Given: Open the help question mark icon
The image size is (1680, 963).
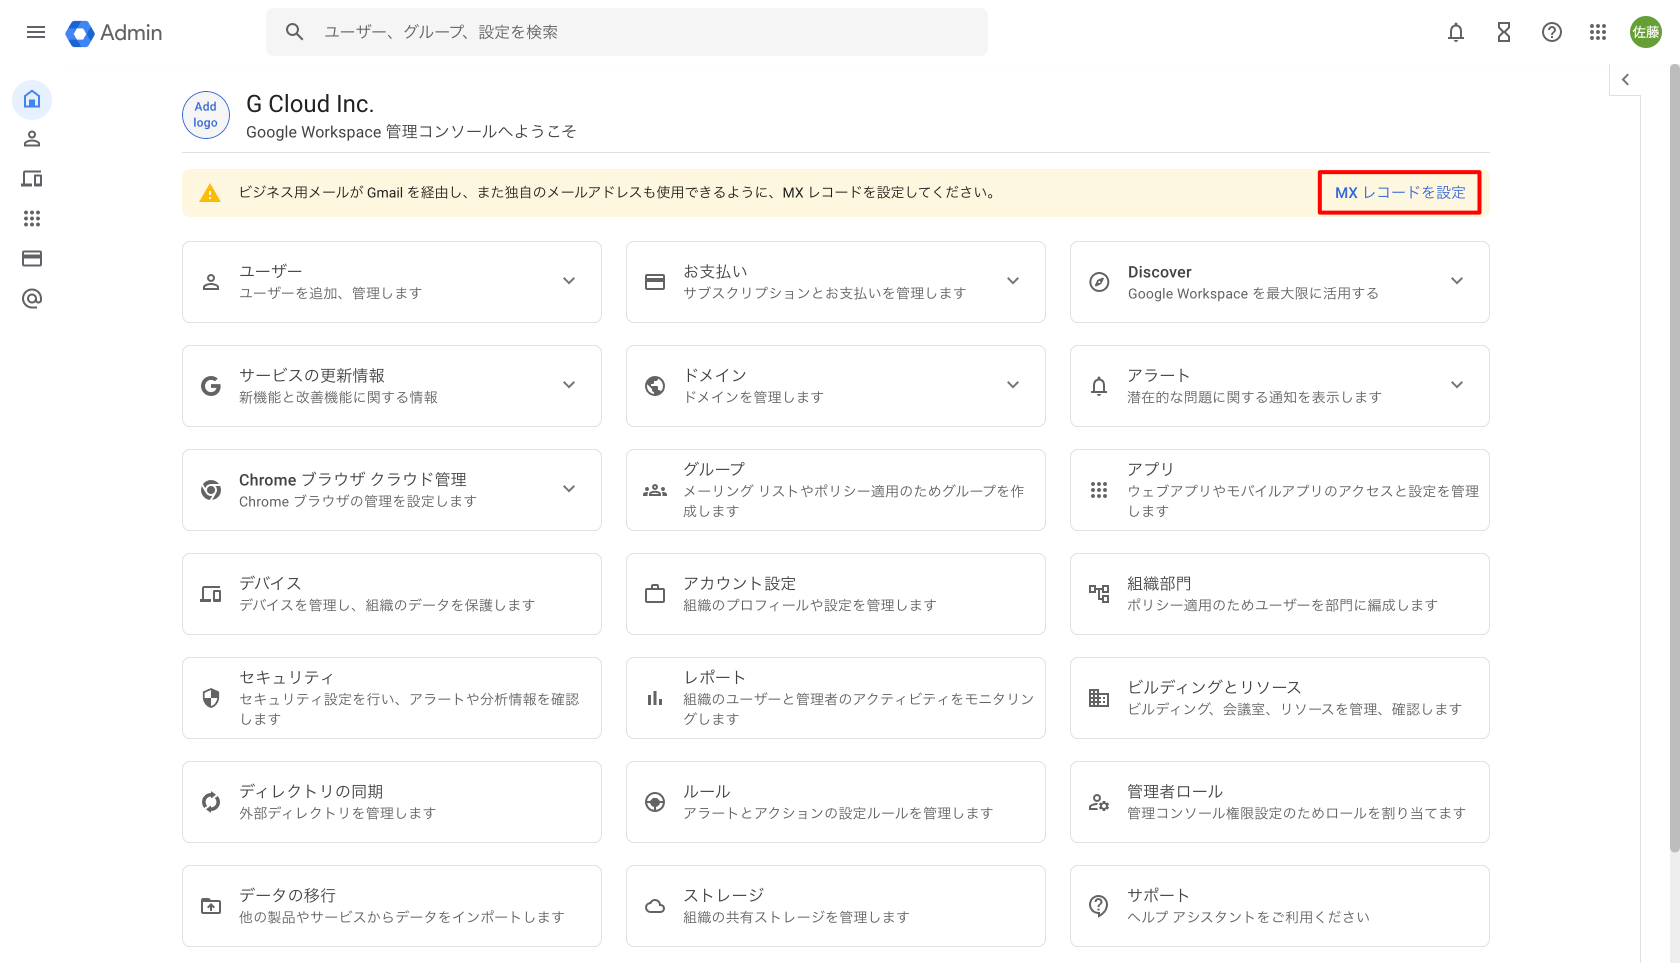Looking at the screenshot, I should coord(1552,32).
